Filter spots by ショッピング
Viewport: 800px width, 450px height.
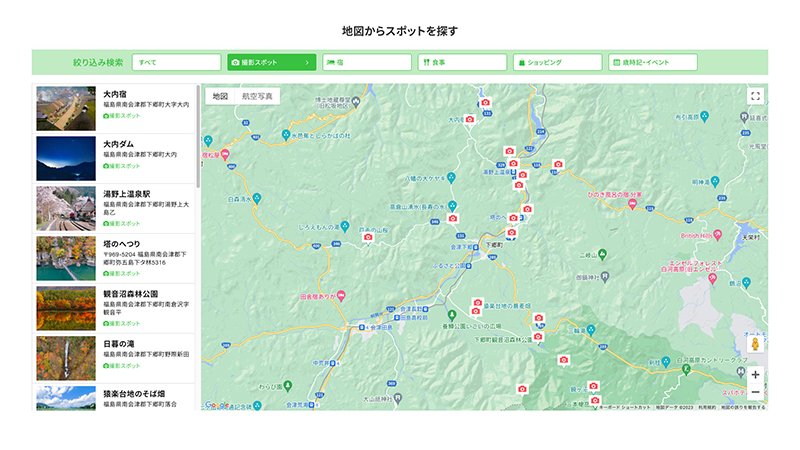pyautogui.click(x=558, y=62)
